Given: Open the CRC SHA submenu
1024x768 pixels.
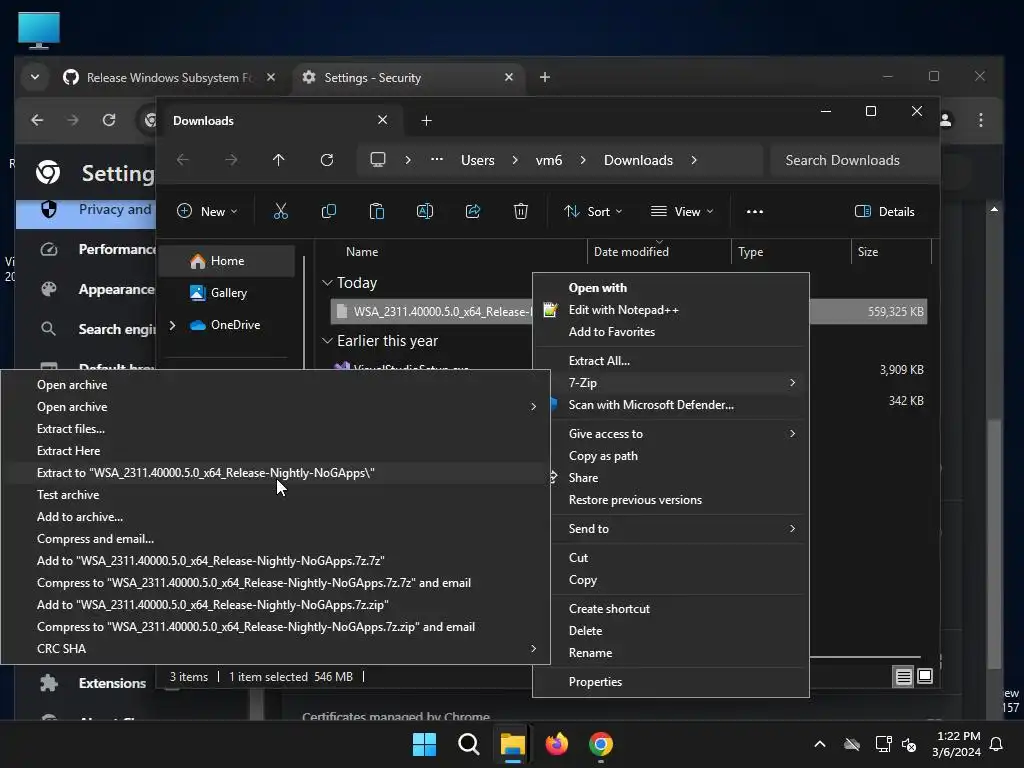Looking at the screenshot, I should coord(274,648).
